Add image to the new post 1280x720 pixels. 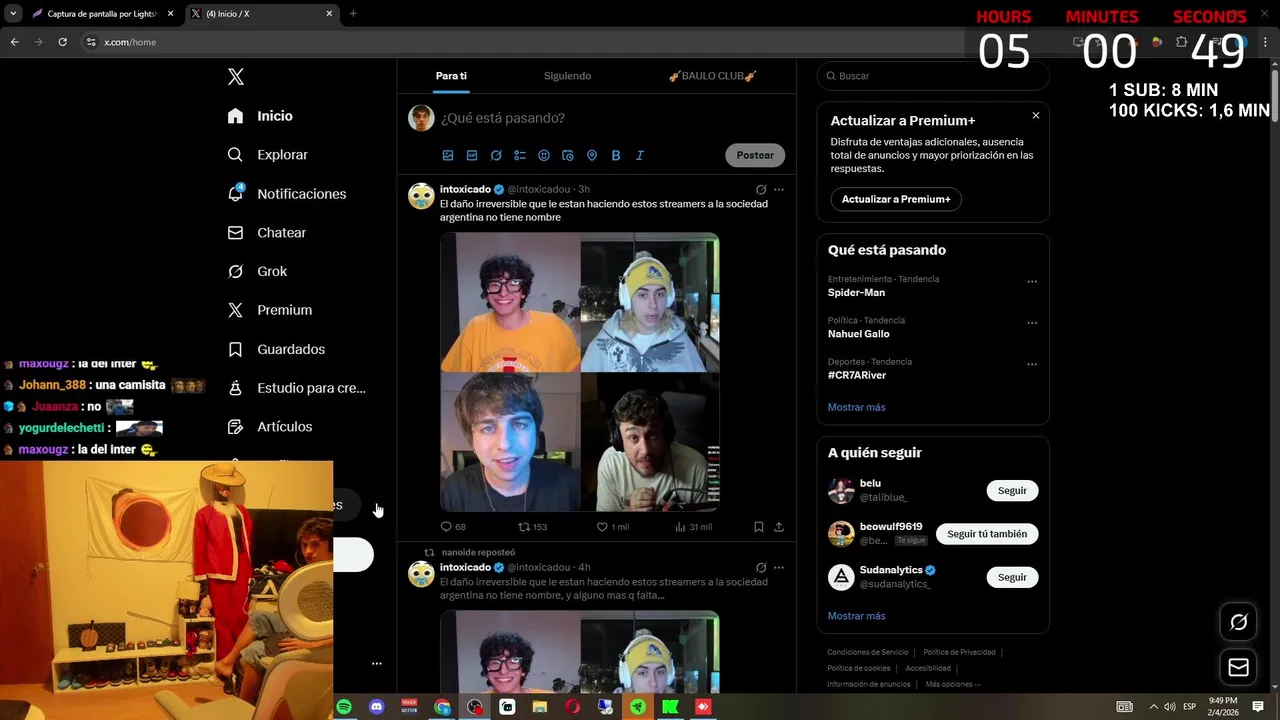pos(448,155)
